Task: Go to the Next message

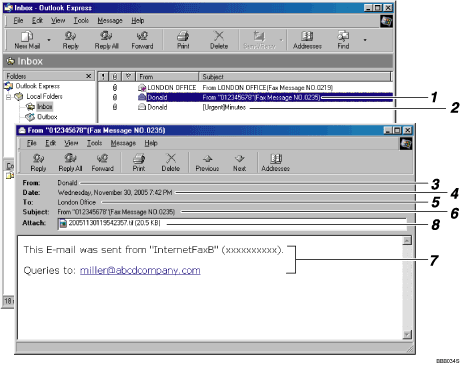Action: 239,163
